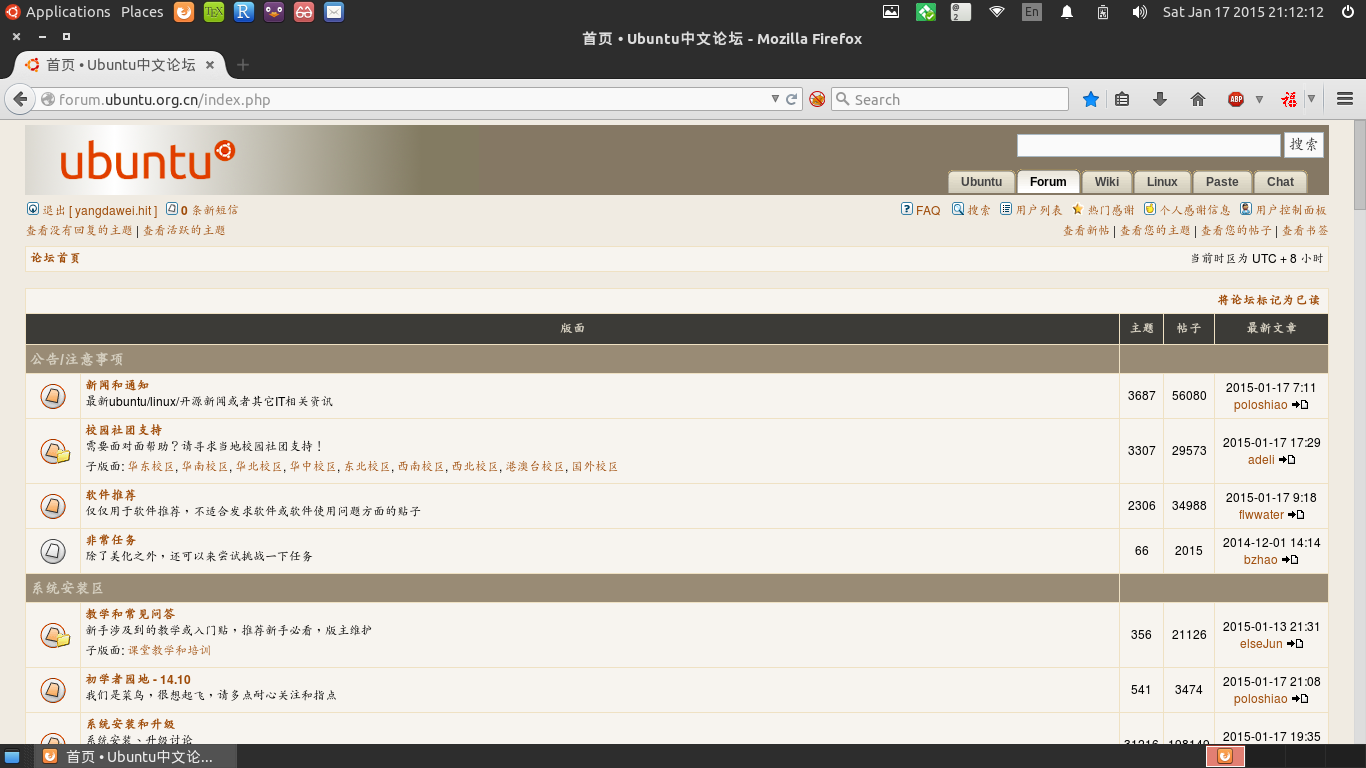Open the 初学者园地 - 14.10 forum
The width and height of the screenshot is (1366, 768).
[x=138, y=679]
